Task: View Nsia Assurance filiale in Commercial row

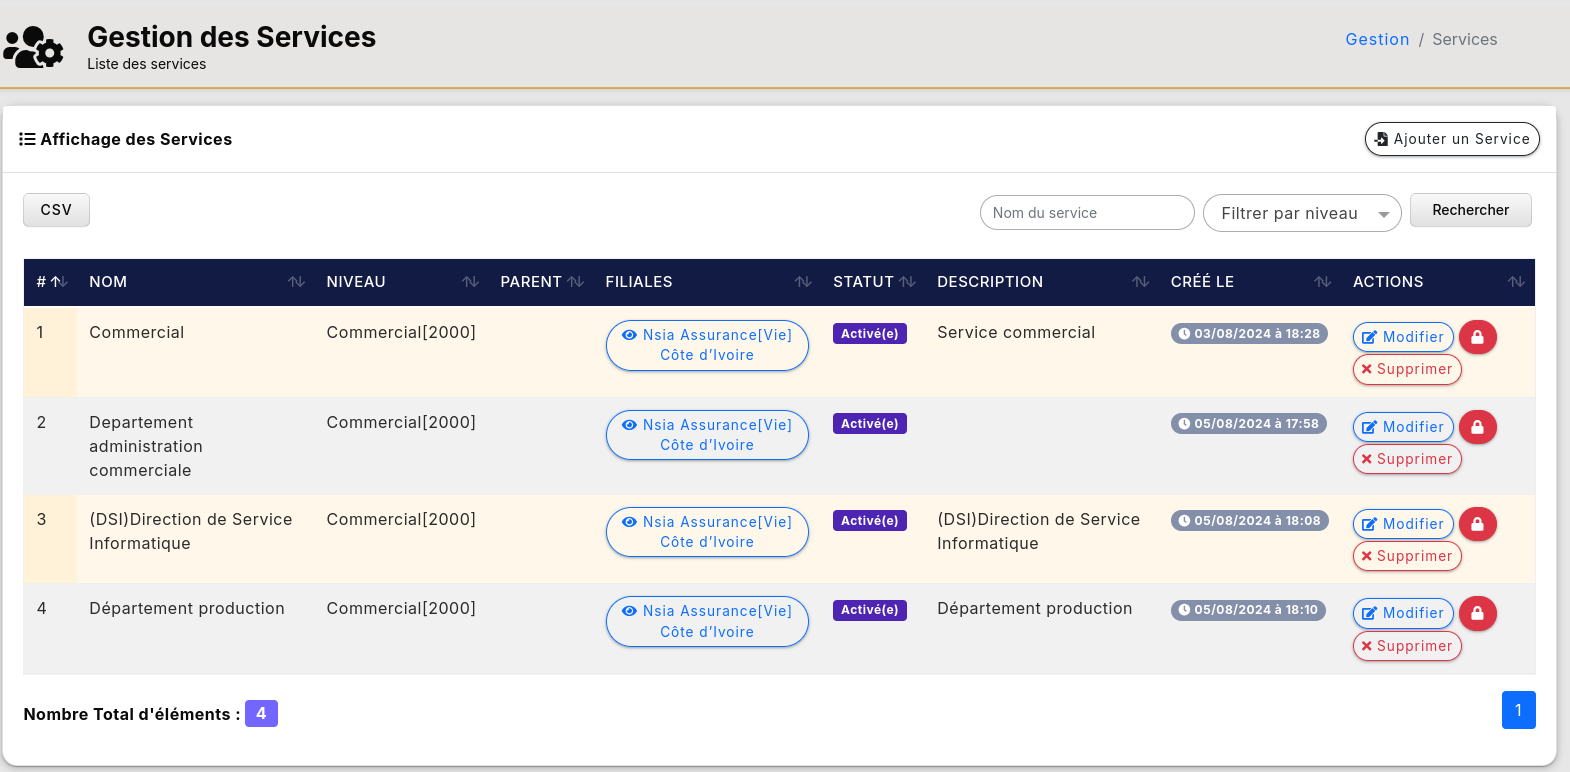Action: click(707, 345)
